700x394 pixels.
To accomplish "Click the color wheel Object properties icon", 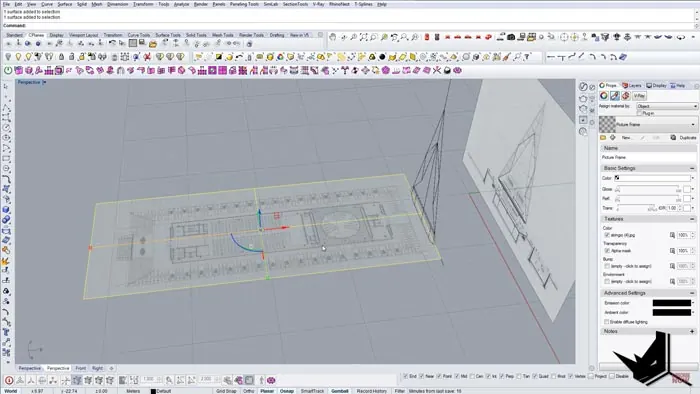I will click(604, 95).
